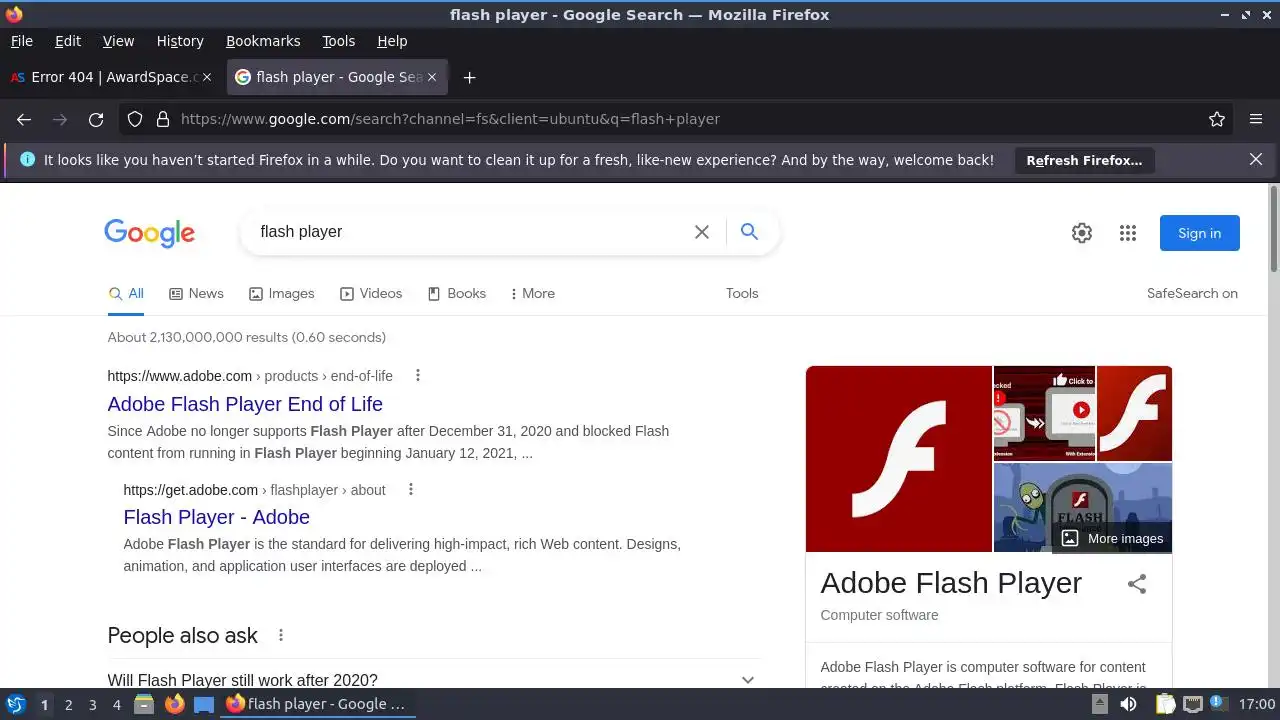Open Google quick settings gear
The image size is (1280, 720).
[1082, 233]
